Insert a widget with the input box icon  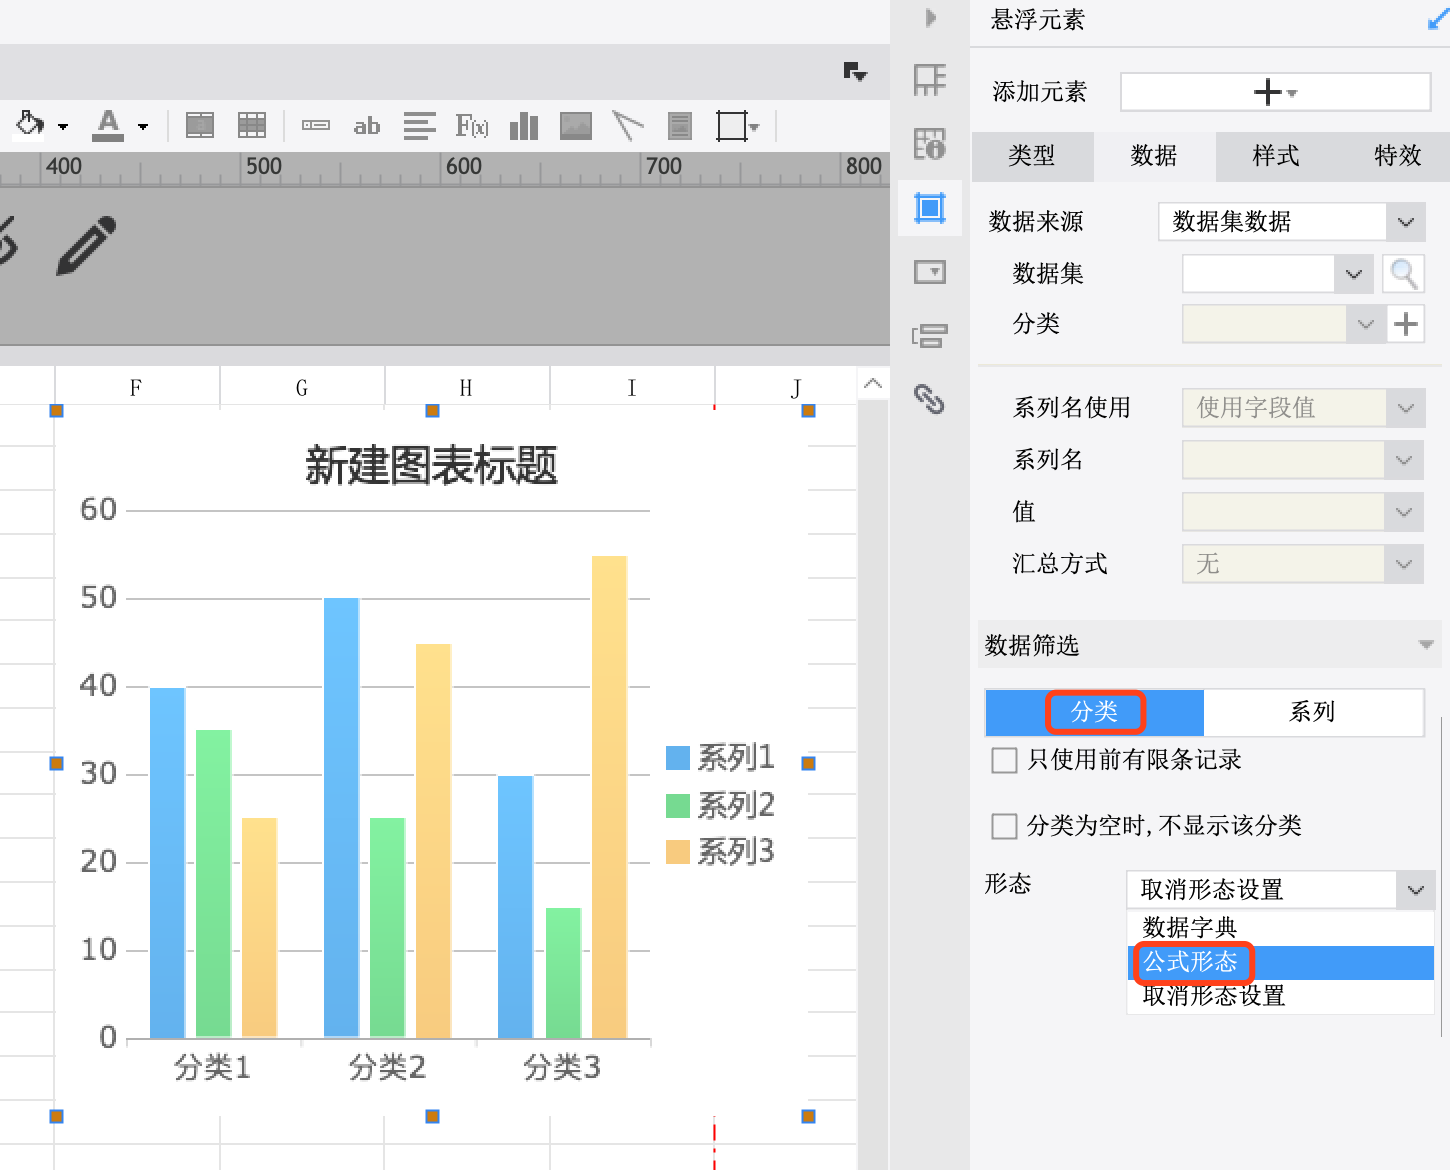point(316,125)
